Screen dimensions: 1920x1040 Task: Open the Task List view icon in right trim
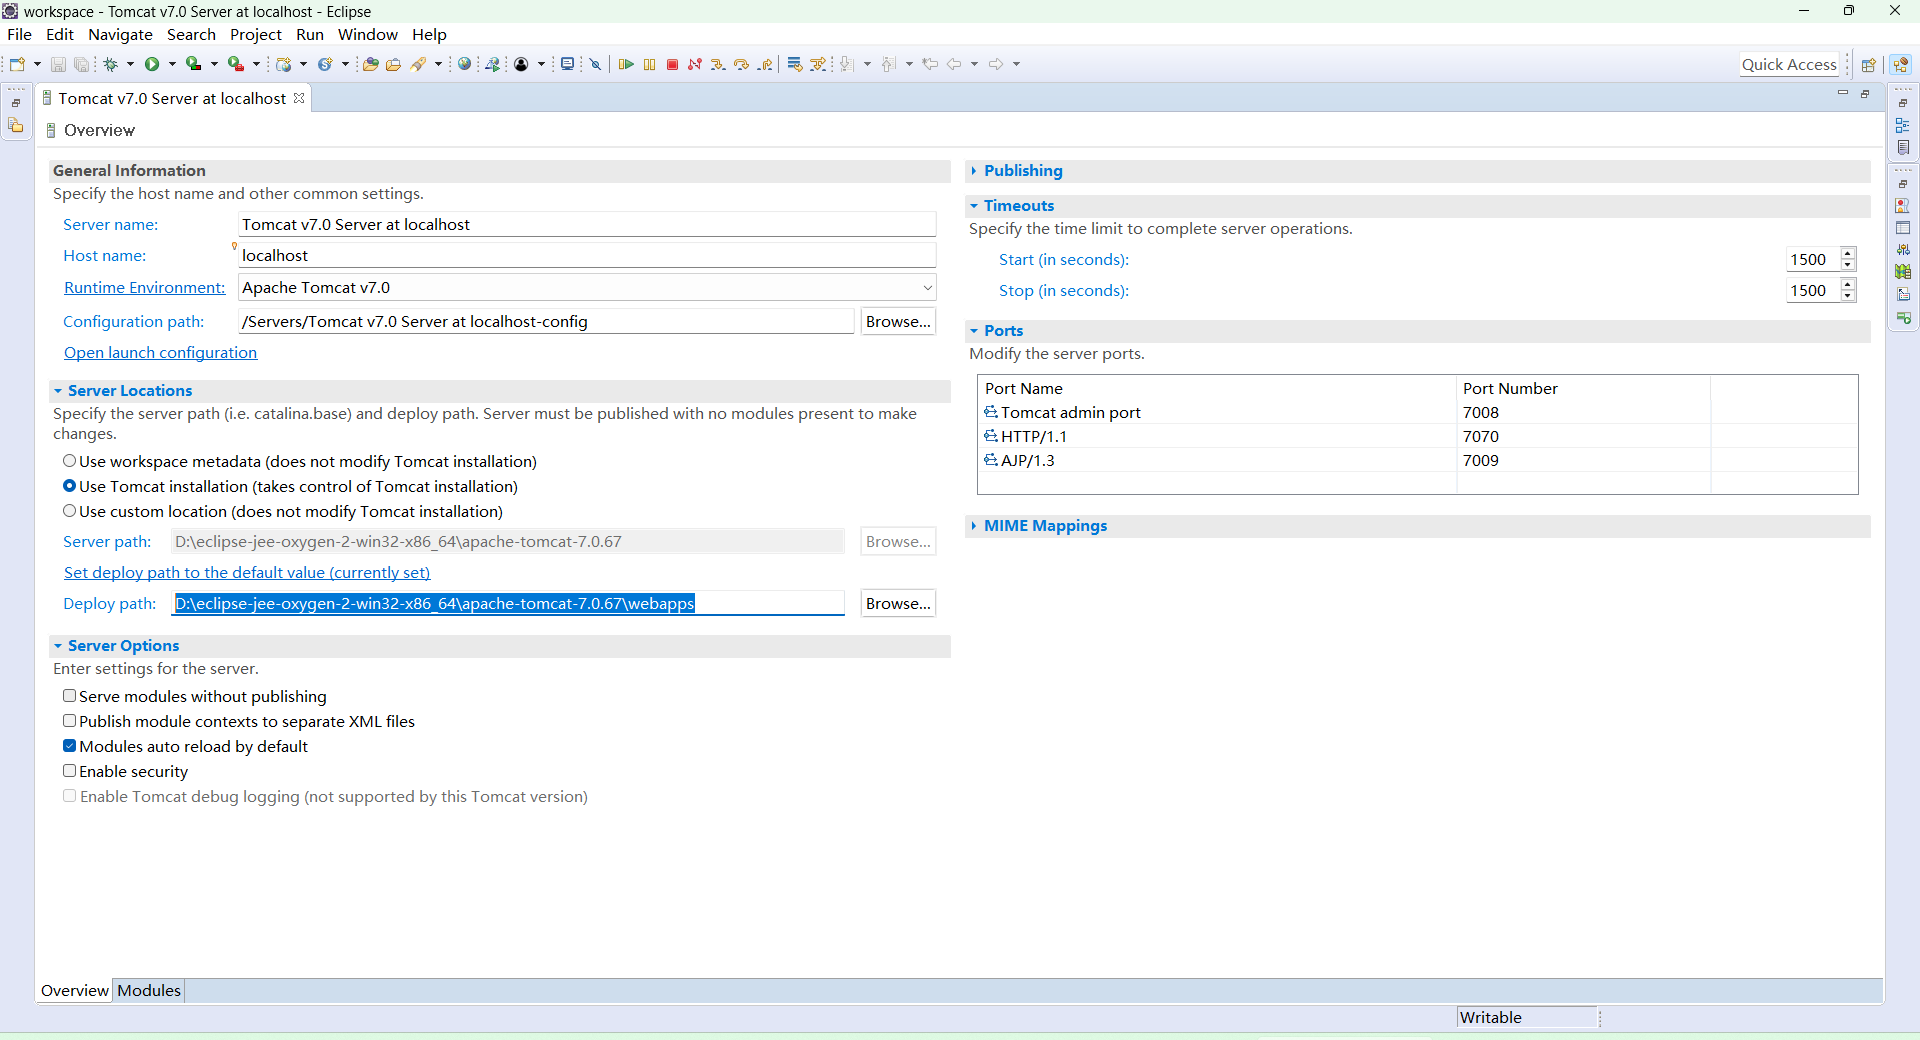[x=1903, y=147]
